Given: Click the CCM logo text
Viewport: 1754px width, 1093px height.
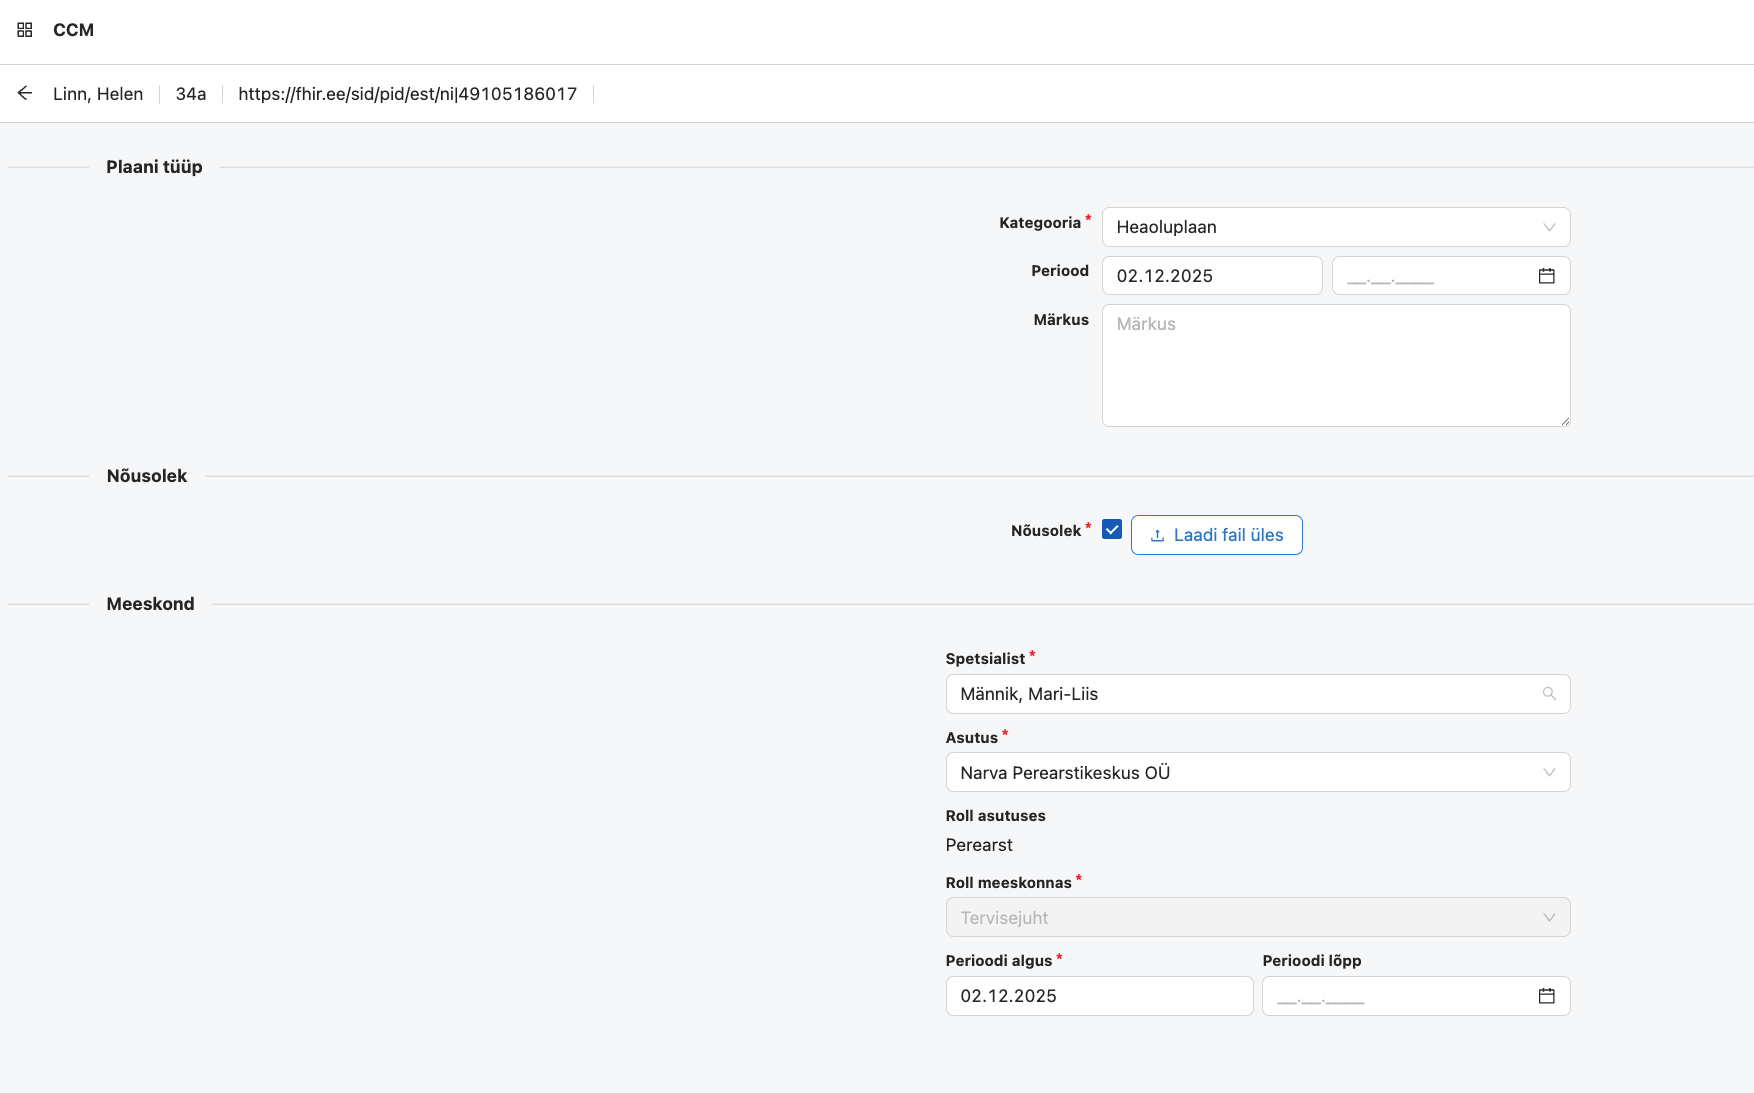Looking at the screenshot, I should (74, 30).
